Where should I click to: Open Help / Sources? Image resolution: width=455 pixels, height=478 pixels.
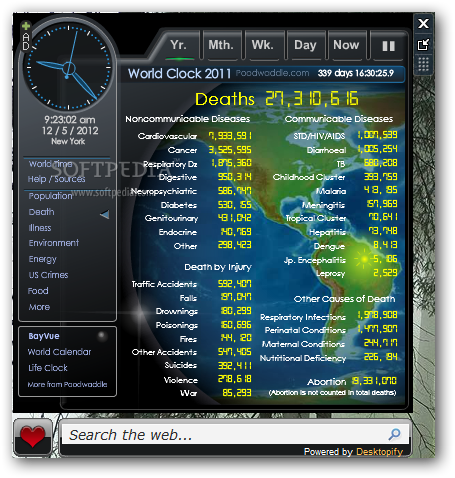[x=56, y=179]
